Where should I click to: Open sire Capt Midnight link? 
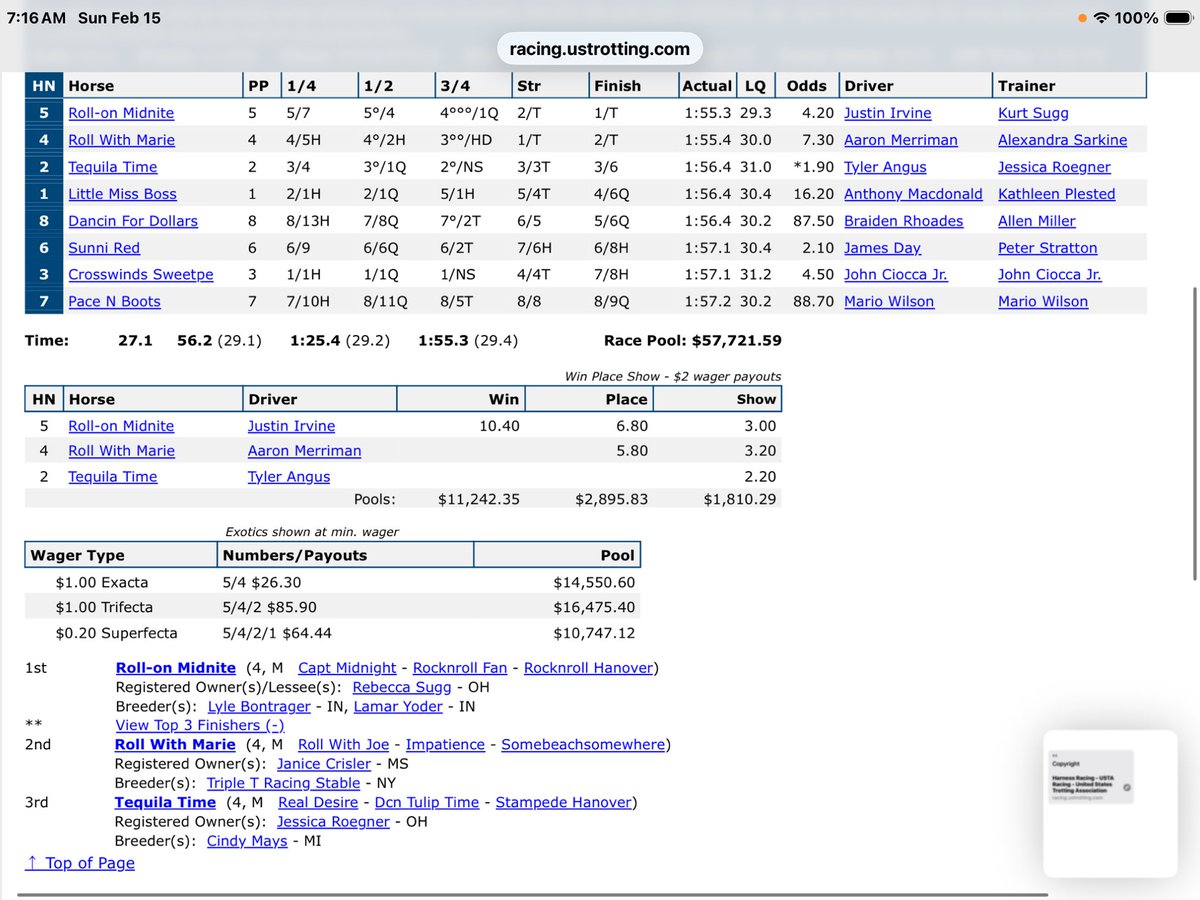[x=347, y=668]
